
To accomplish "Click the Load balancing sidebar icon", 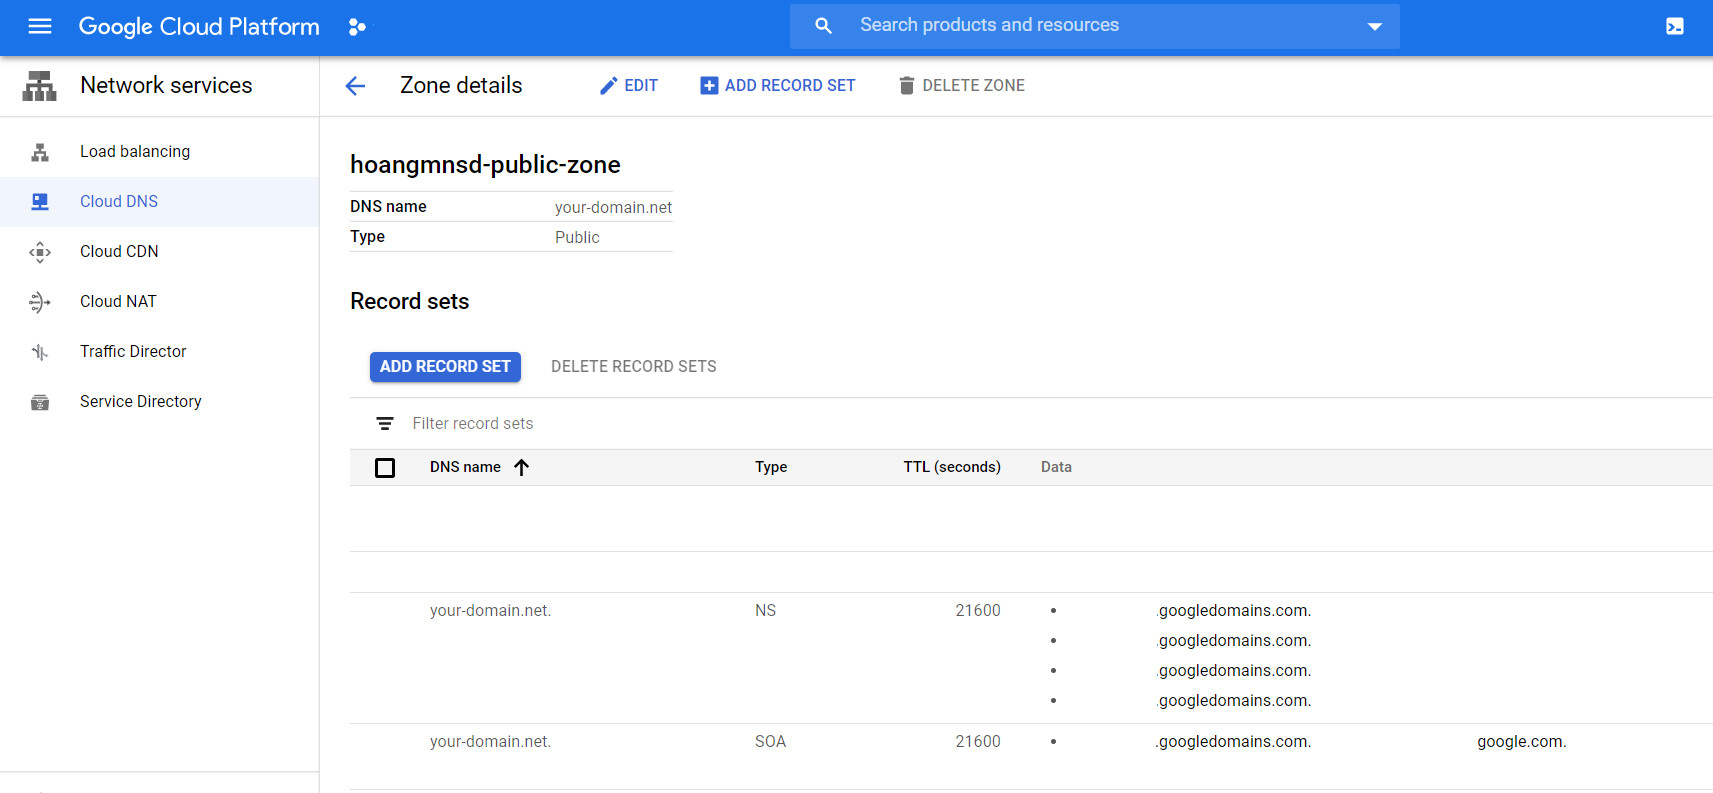I will click(x=40, y=152).
